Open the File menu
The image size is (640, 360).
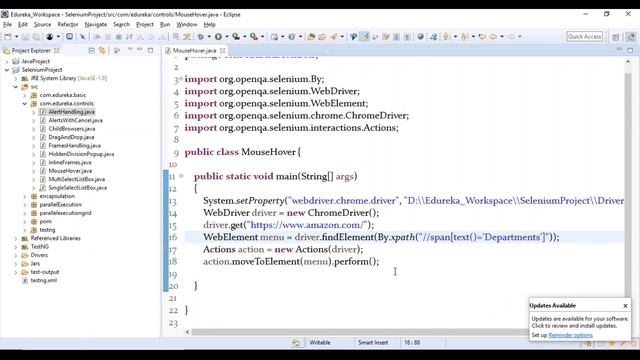click(x=7, y=24)
